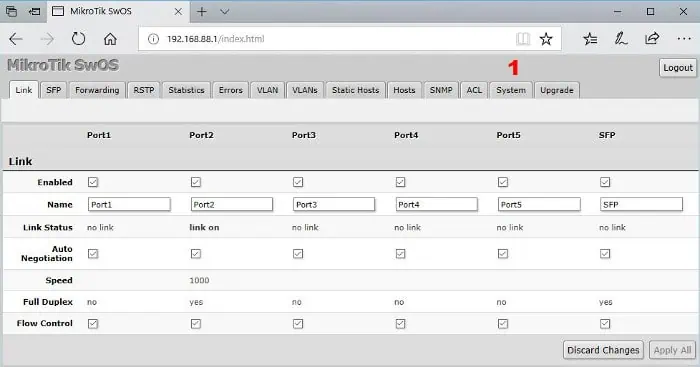Click the Port3 name field
Viewport: 700px width, 367px height.
[x=334, y=204]
